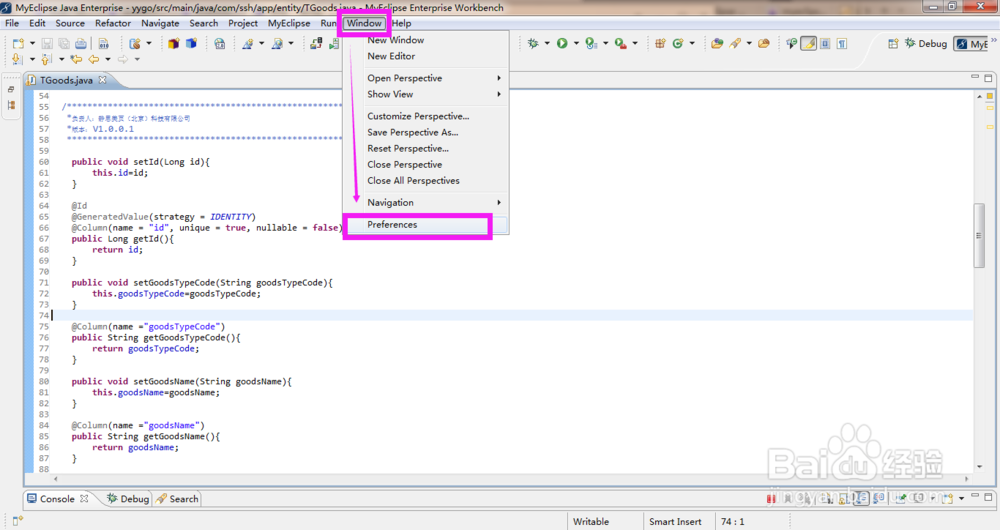Close the TGoods.java editor tab
Screen dimensions: 1000x530
point(102,80)
